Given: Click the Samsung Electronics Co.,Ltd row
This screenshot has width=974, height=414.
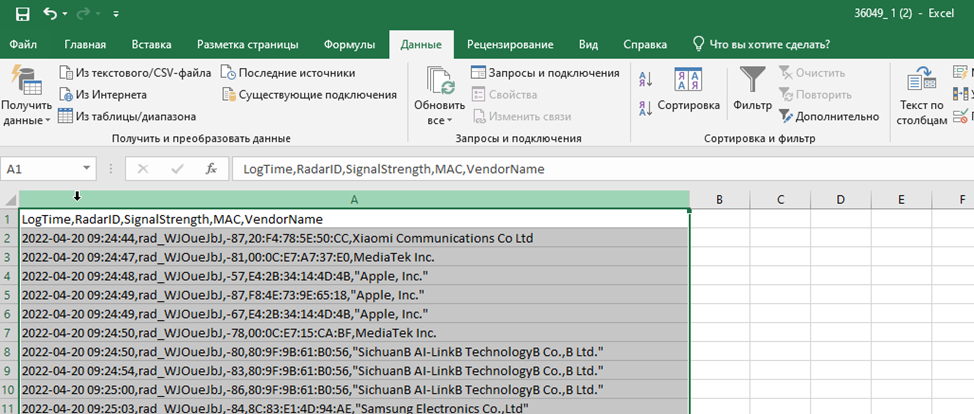Looking at the screenshot, I should (x=354, y=408).
